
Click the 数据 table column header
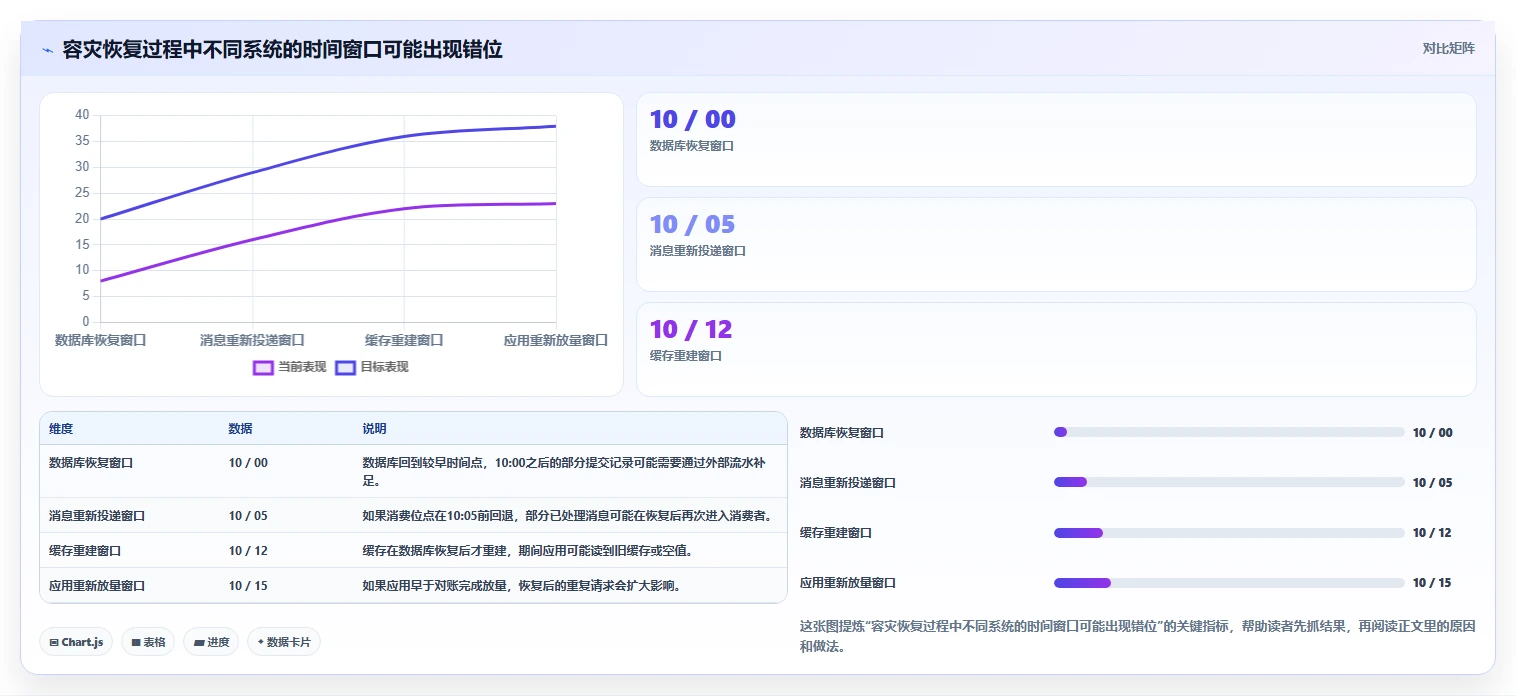click(x=240, y=429)
